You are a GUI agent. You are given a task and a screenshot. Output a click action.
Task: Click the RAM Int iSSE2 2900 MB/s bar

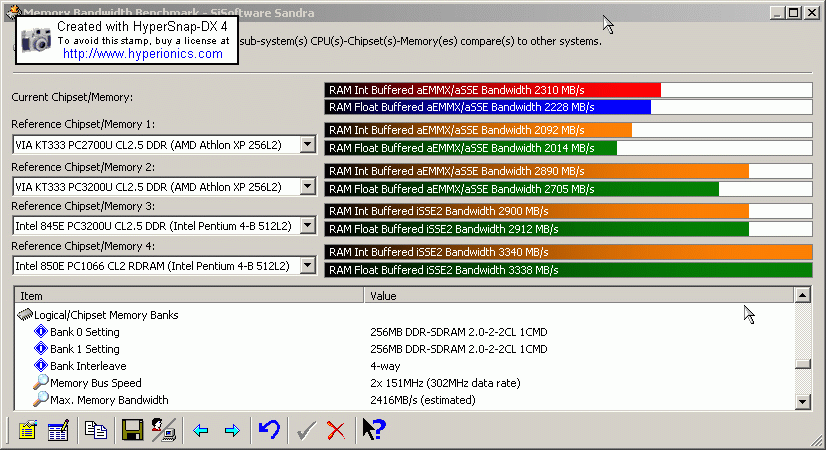point(537,211)
